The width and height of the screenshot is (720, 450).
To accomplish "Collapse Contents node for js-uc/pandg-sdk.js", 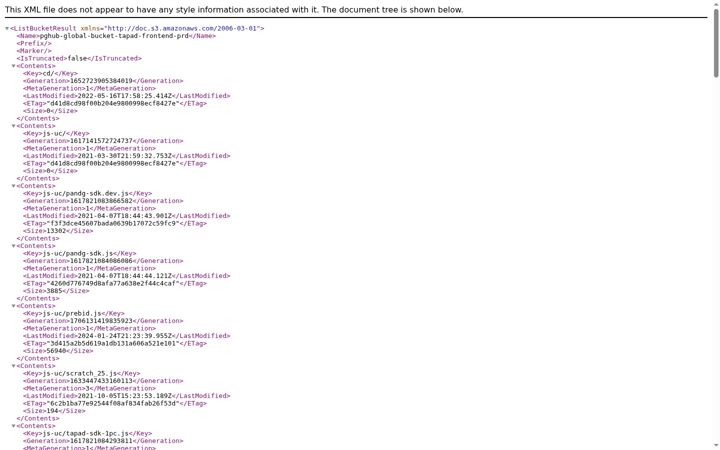I will [x=13, y=246].
